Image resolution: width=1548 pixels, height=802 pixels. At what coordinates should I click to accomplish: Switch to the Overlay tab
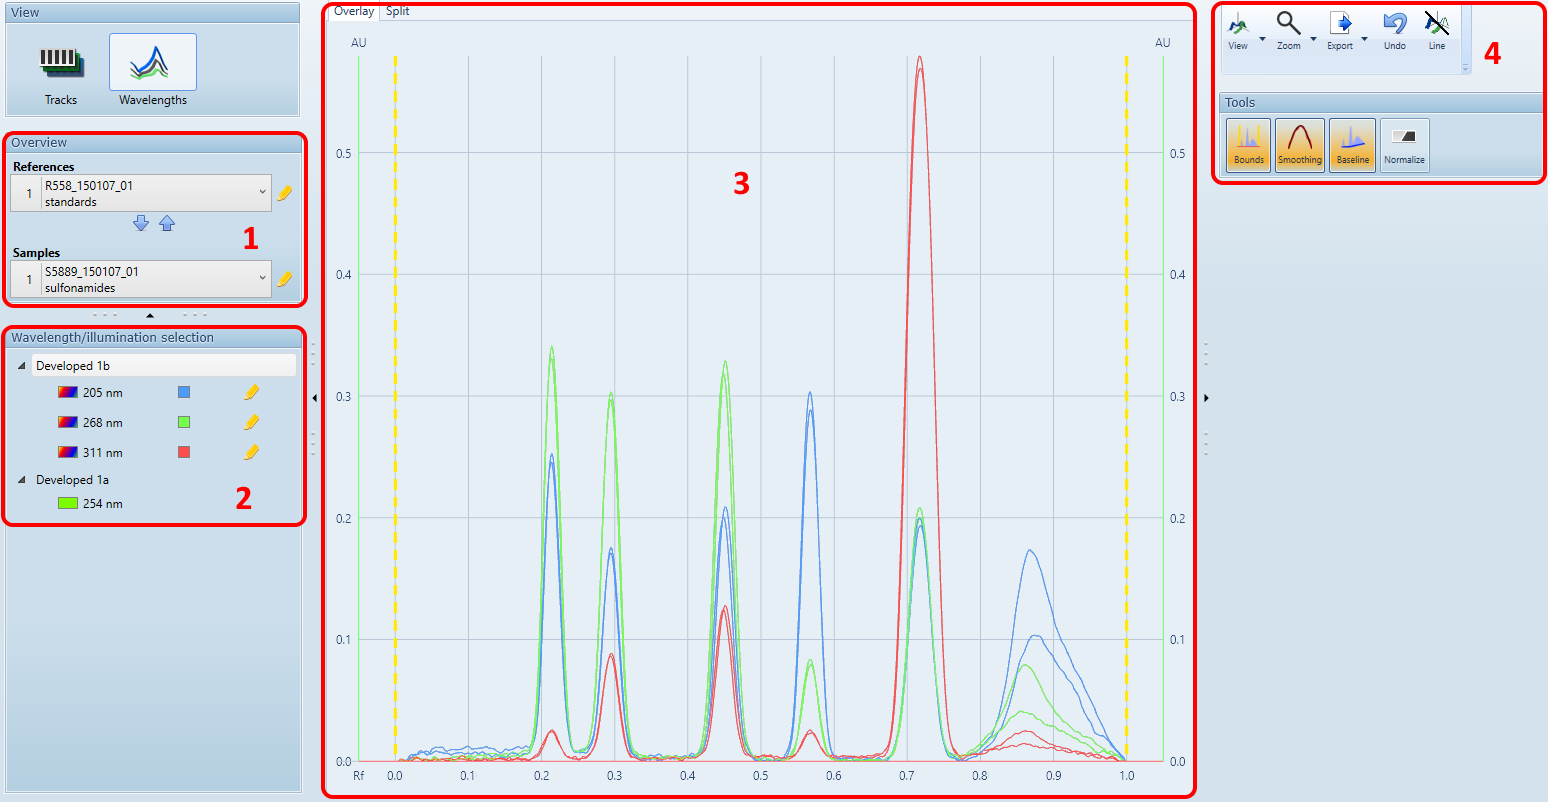(x=354, y=11)
